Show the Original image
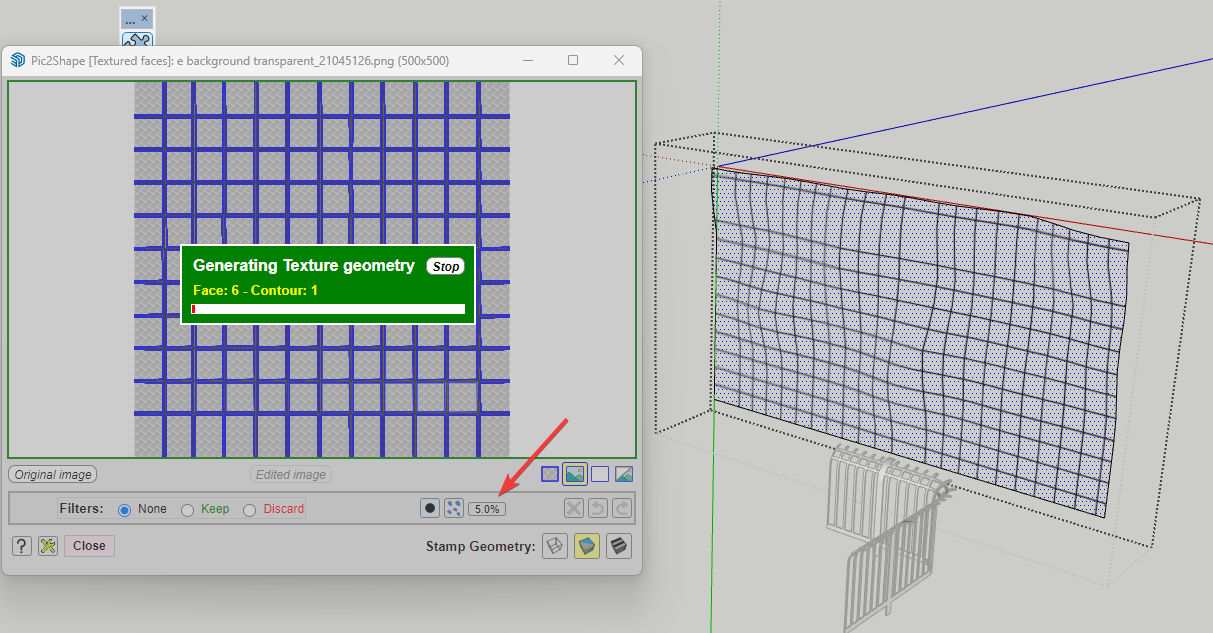1213x633 pixels. tap(53, 475)
